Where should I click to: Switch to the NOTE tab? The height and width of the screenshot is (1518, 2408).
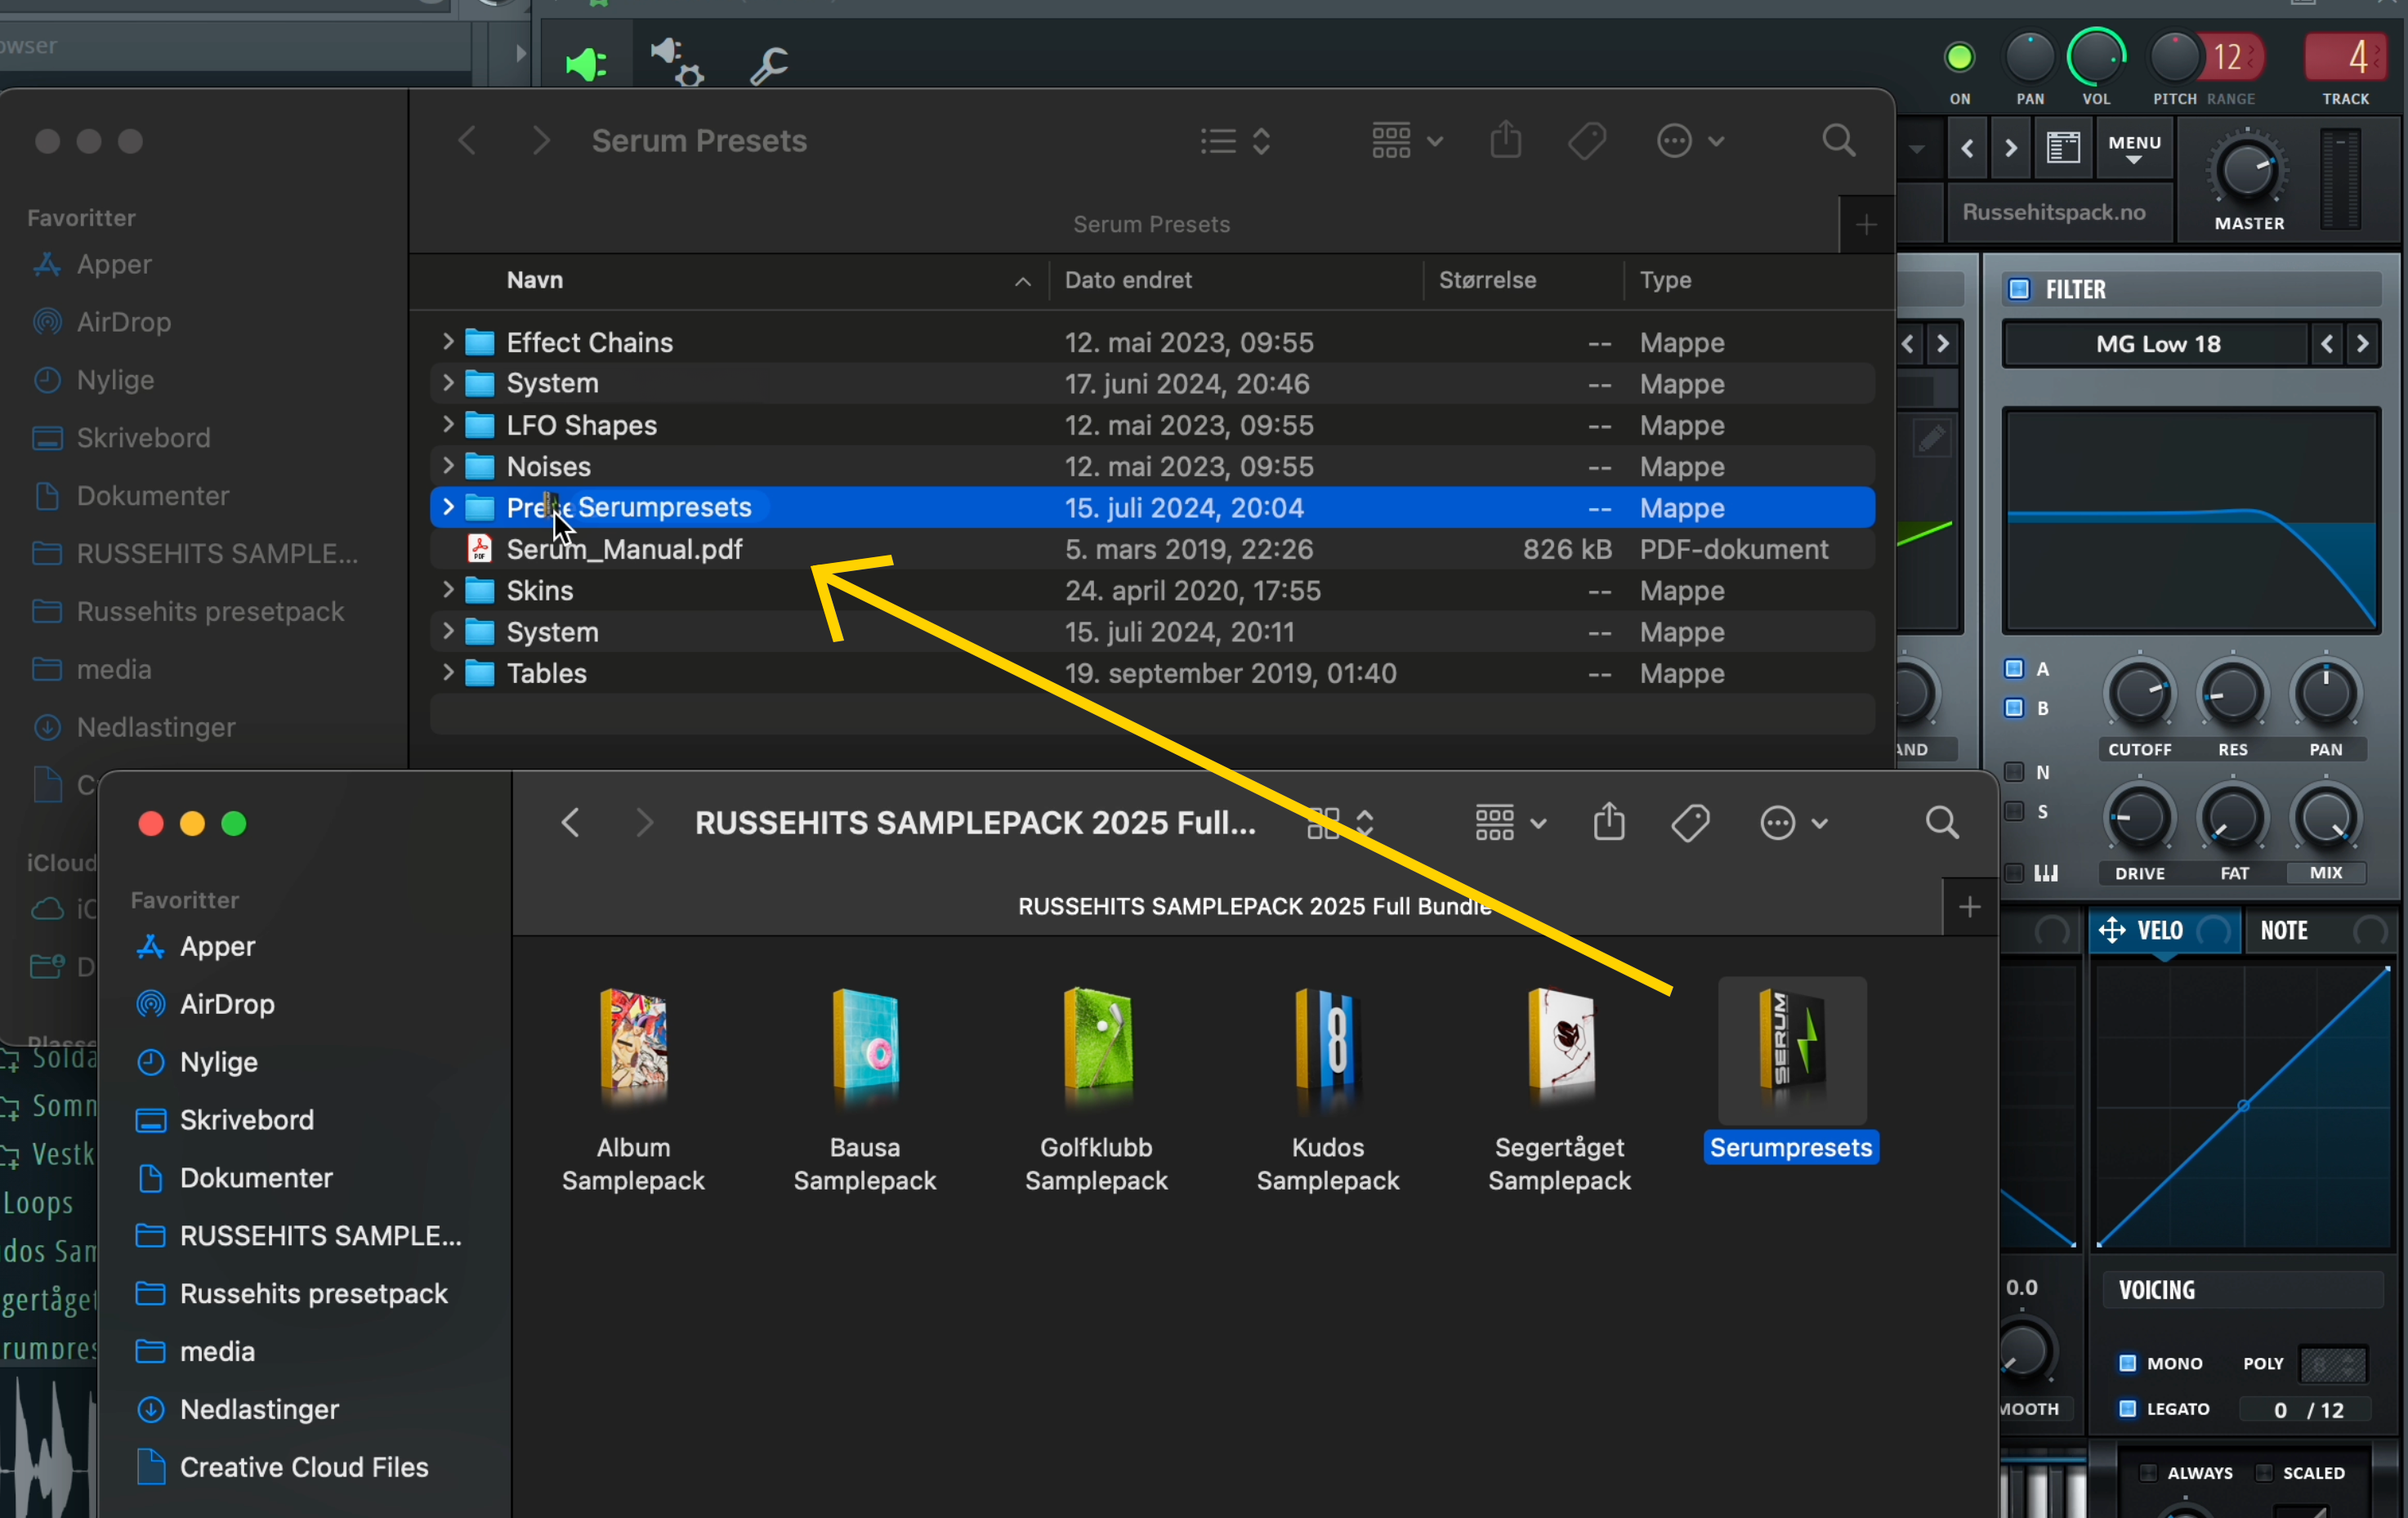point(2284,930)
